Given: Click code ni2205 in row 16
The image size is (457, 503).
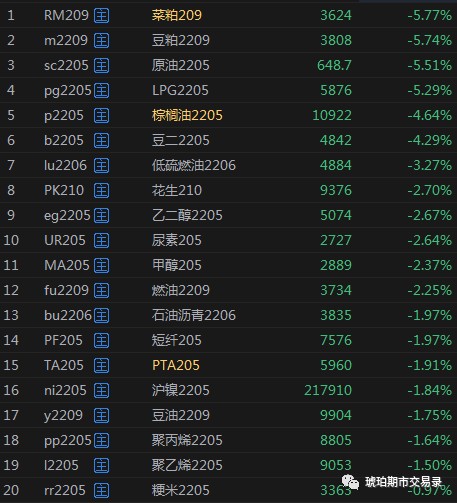Looking at the screenshot, I should [x=65, y=390].
